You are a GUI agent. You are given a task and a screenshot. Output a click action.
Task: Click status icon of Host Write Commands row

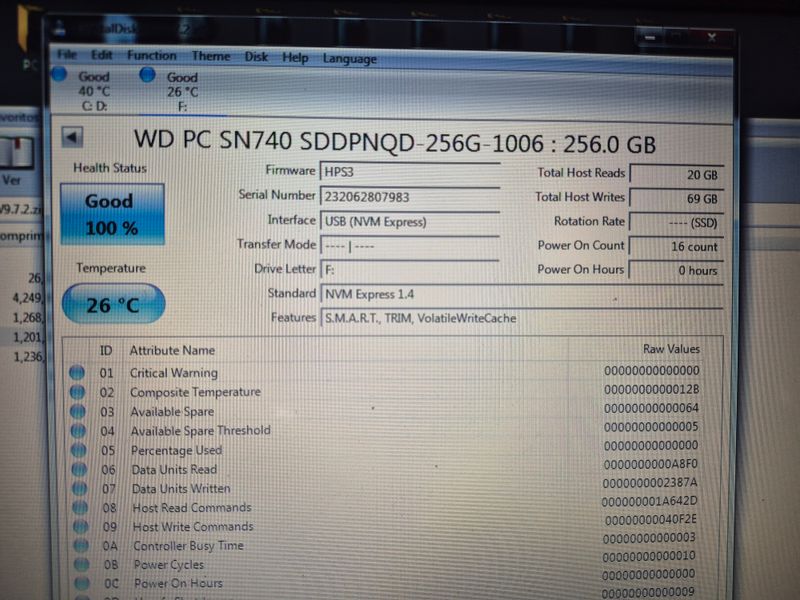pos(81,526)
